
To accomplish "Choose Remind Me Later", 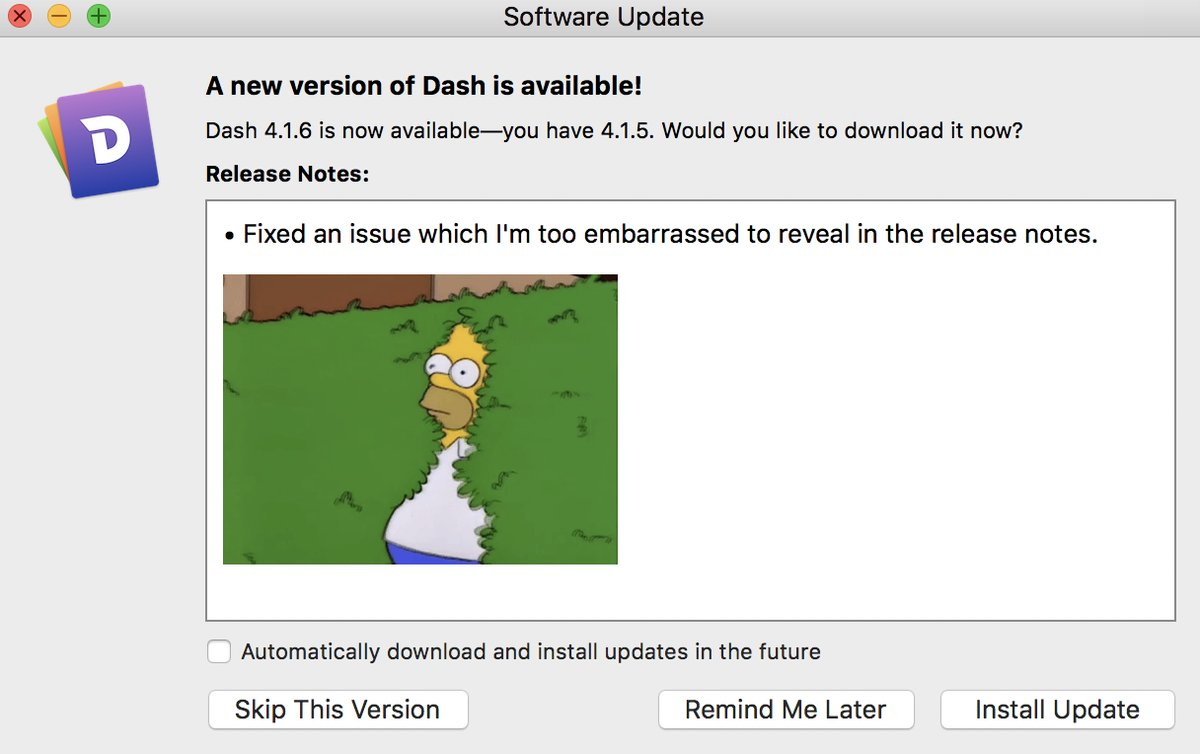I will click(786, 709).
